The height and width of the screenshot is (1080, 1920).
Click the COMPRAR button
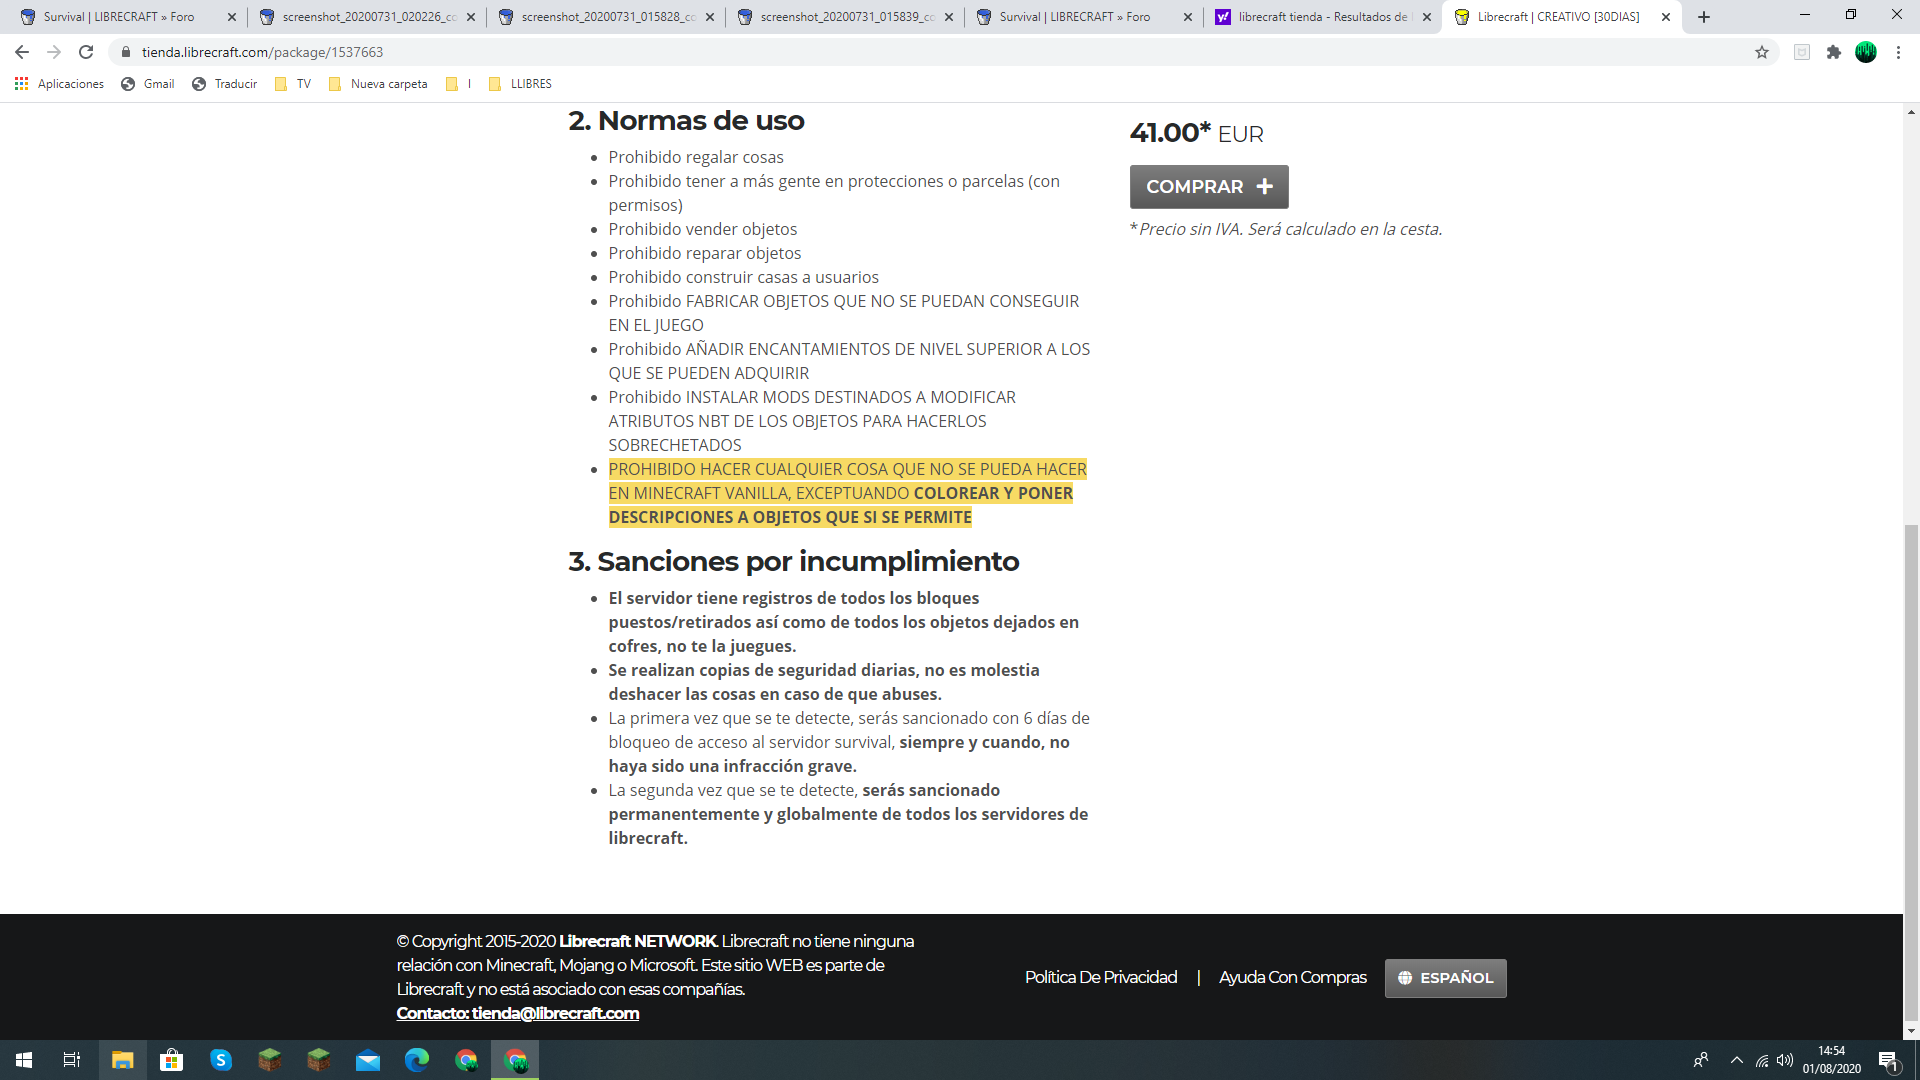point(1209,187)
